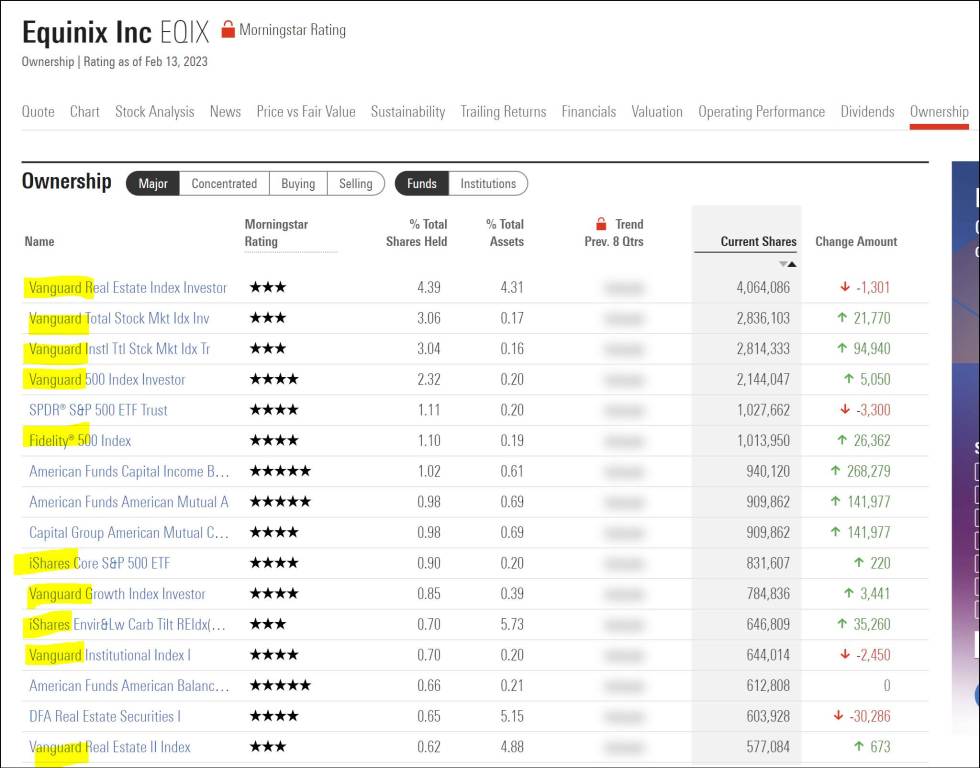Click current shares value 2,836,103
This screenshot has width=980, height=768.
pos(763,318)
